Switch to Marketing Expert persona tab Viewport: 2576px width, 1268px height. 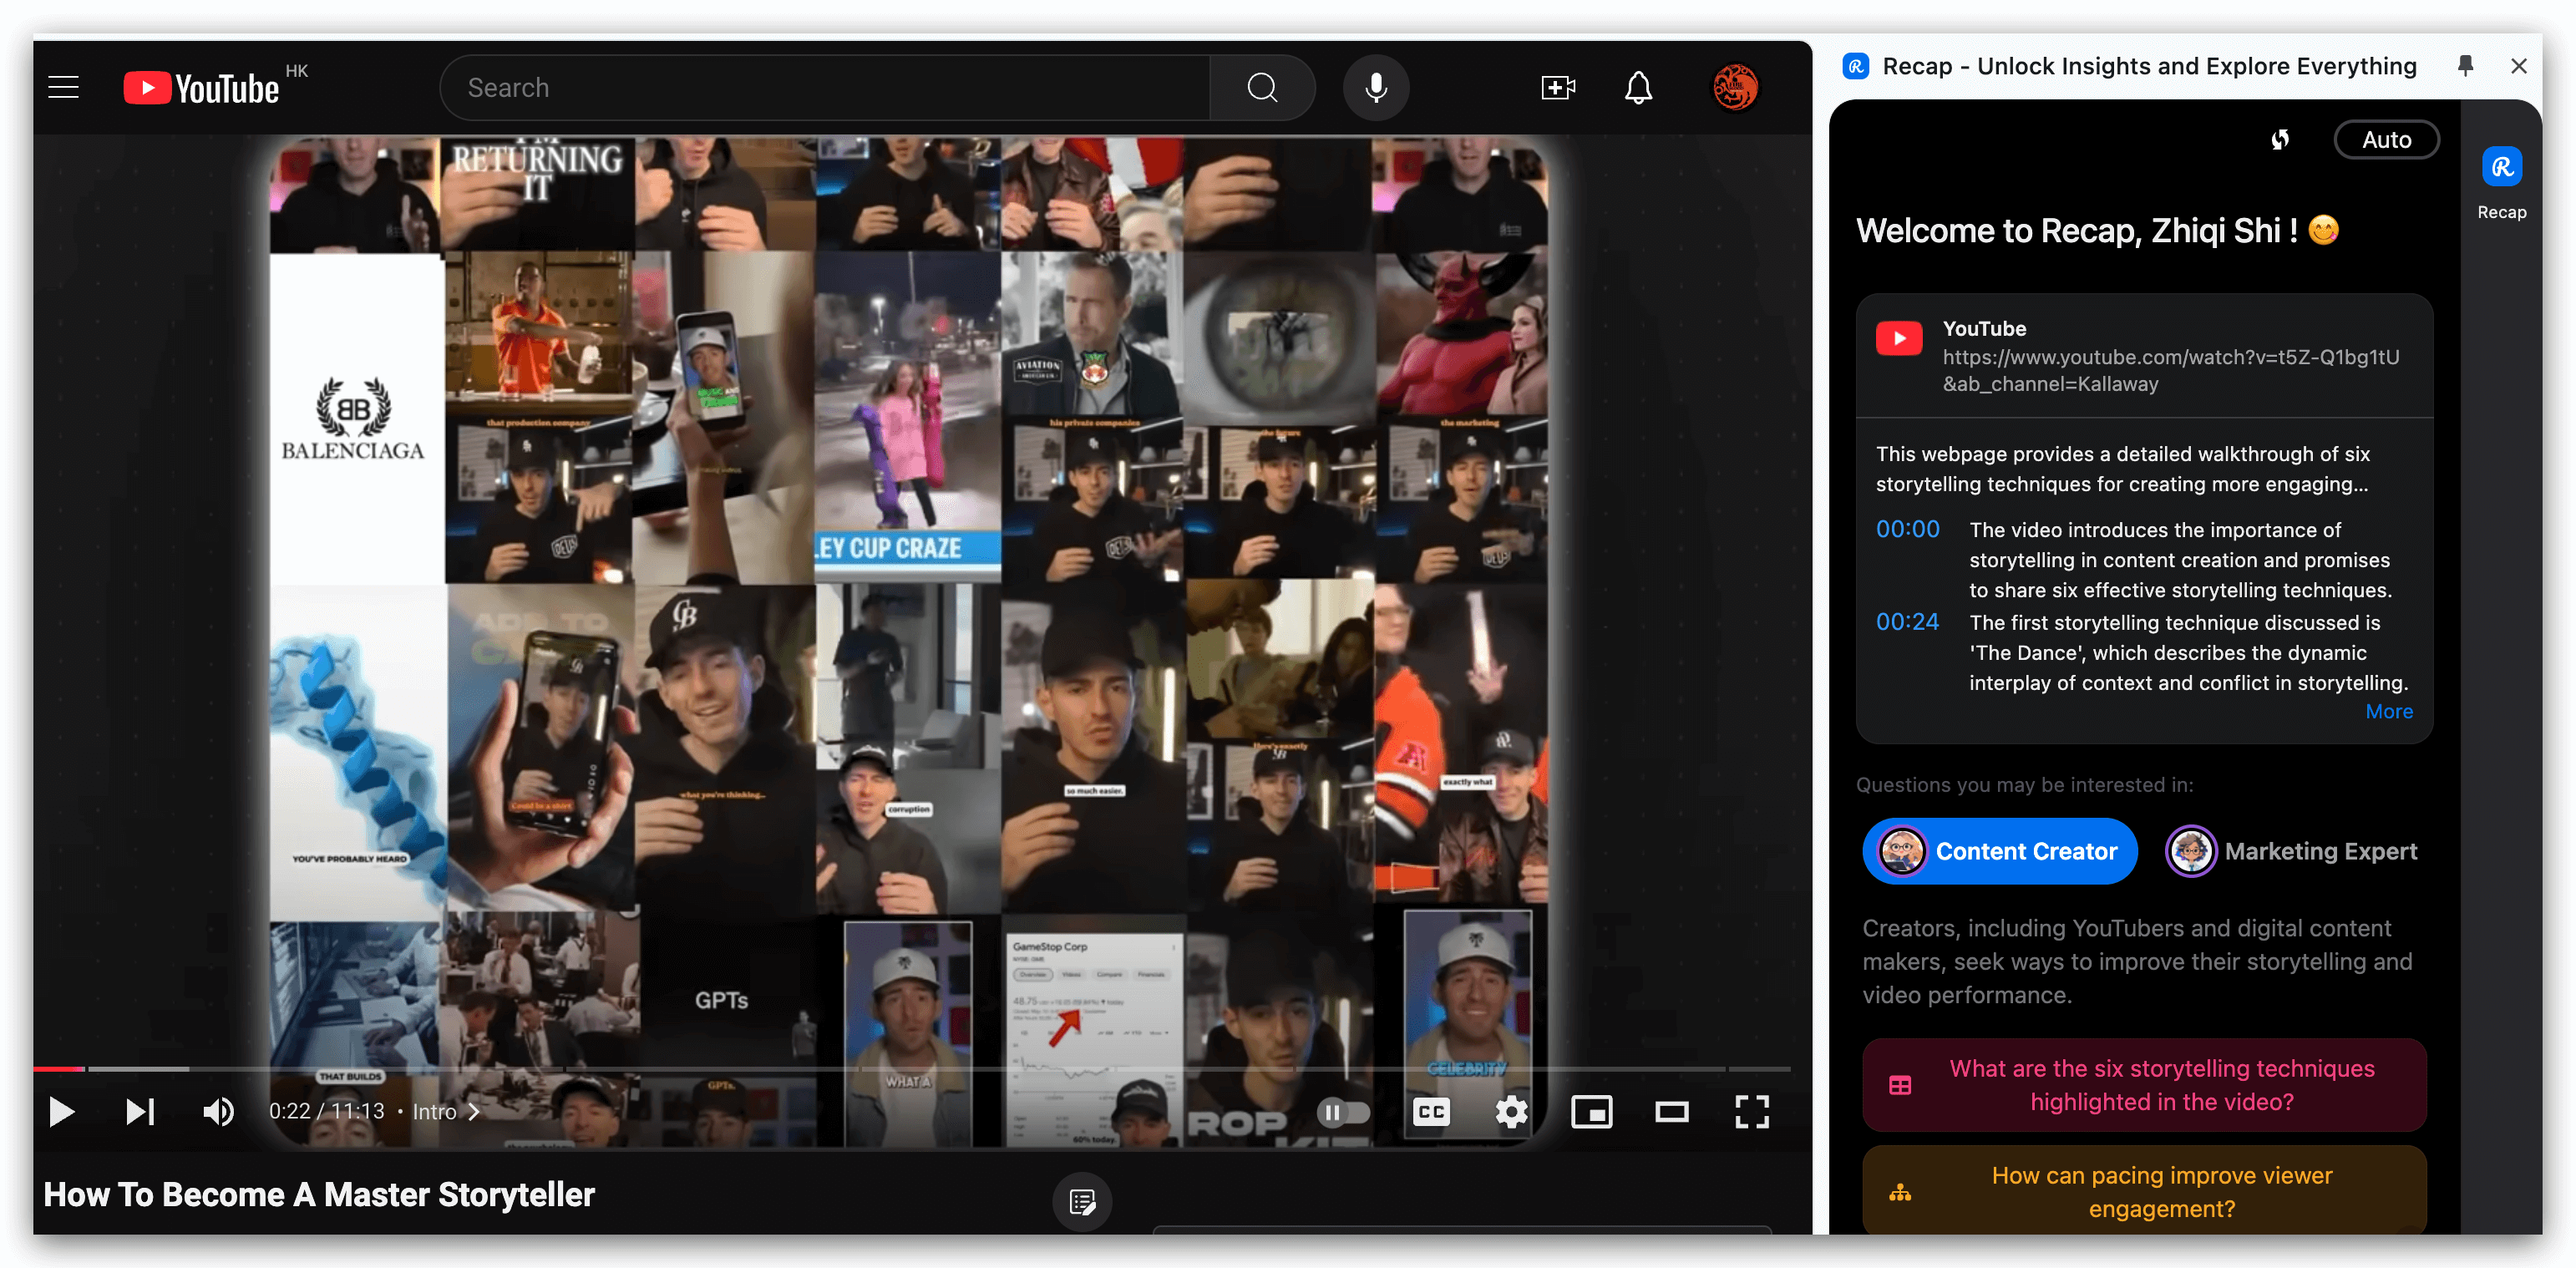pyautogui.click(x=2291, y=851)
